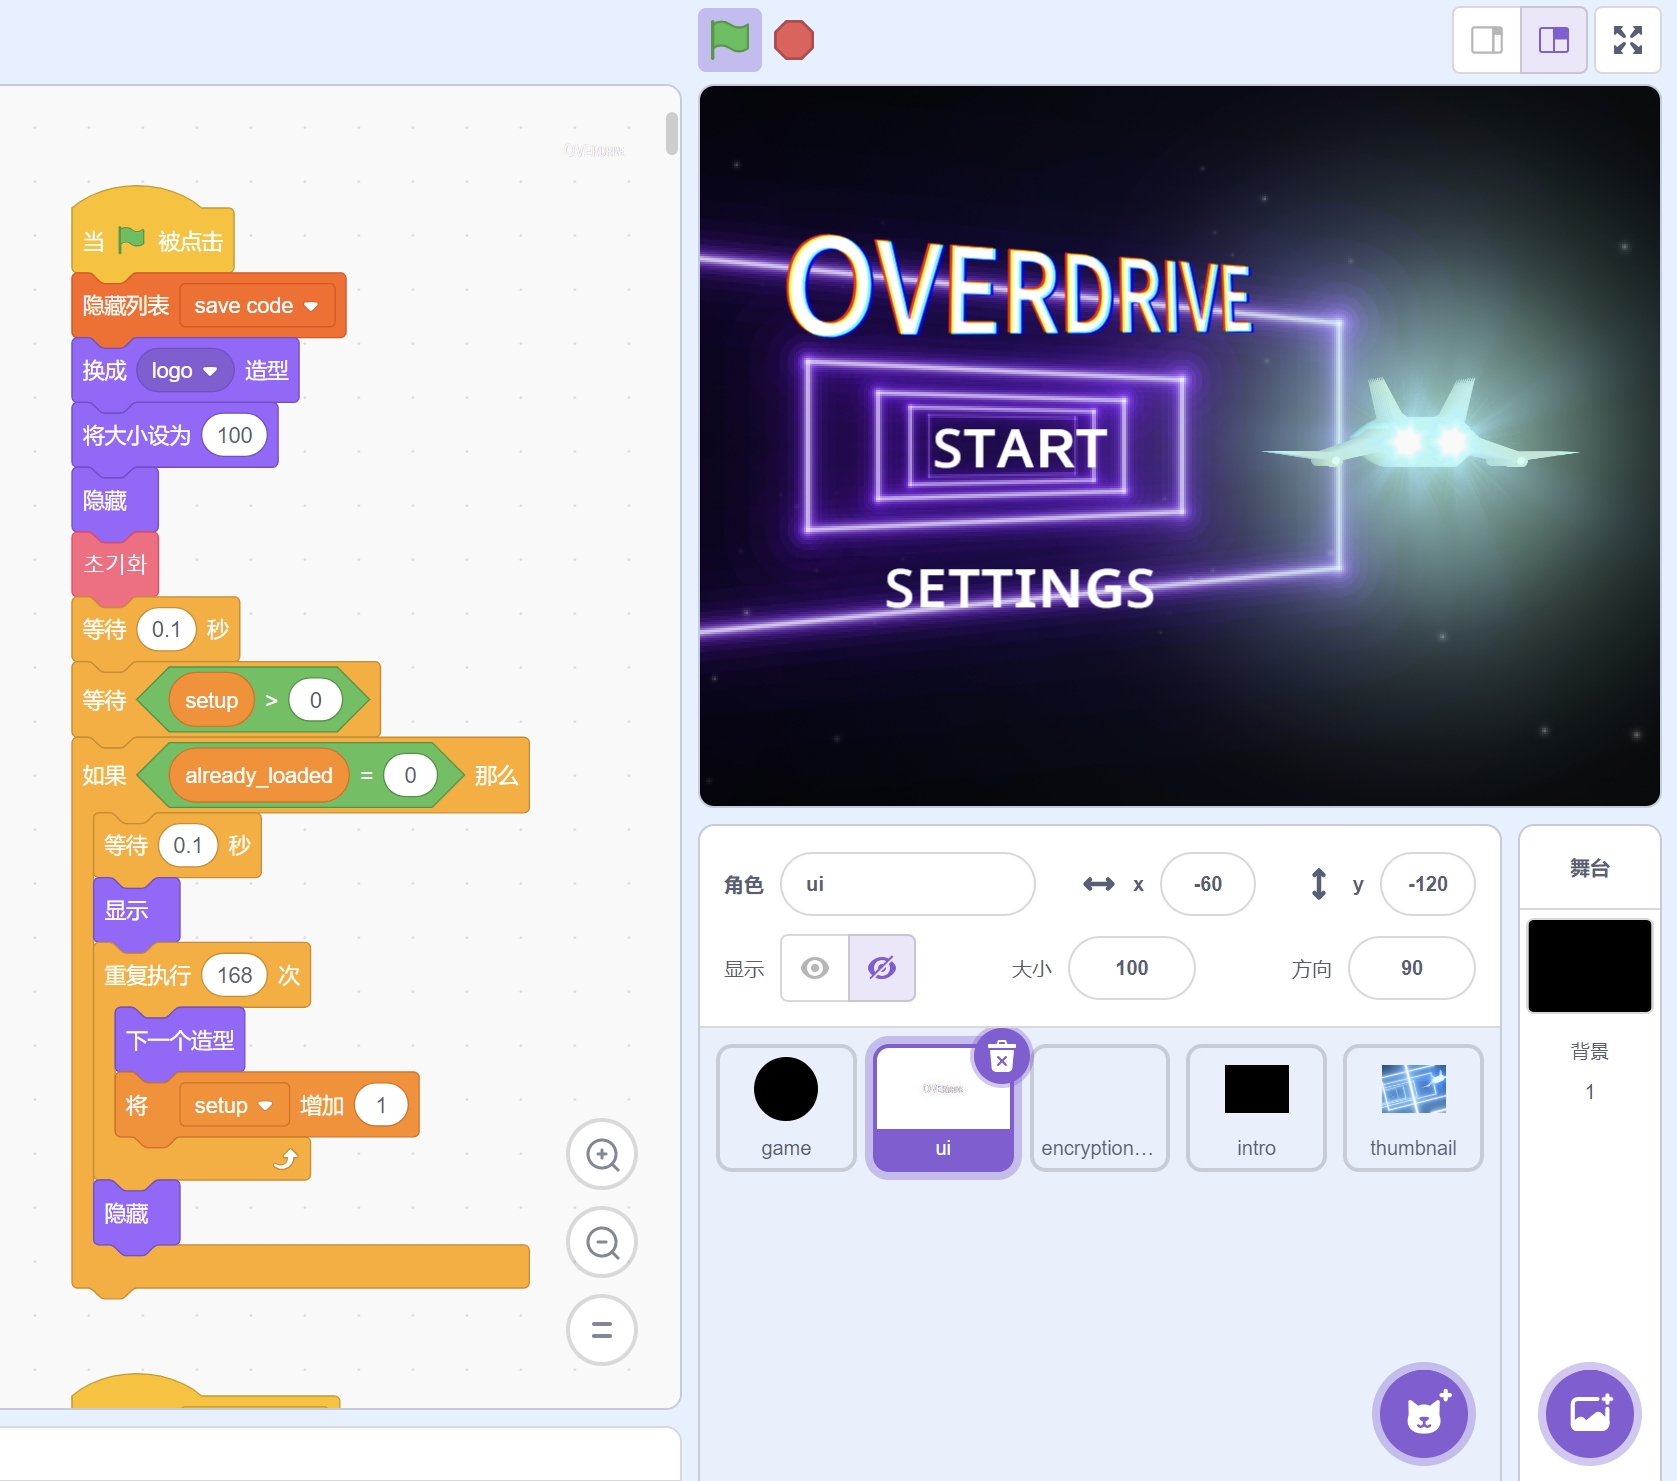Select the game sprite
The image size is (1677, 1481).
[786, 1107]
